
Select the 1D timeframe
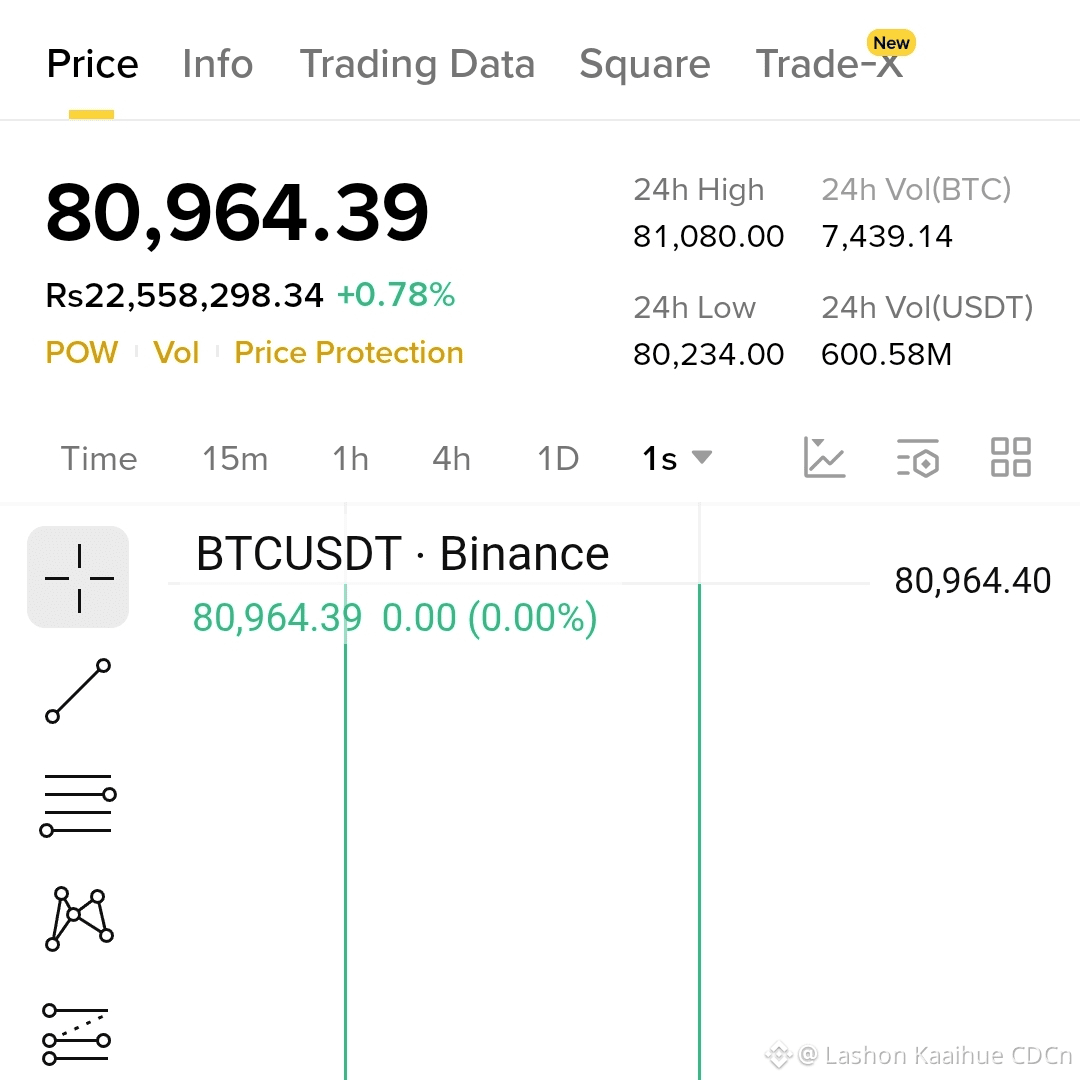point(558,458)
